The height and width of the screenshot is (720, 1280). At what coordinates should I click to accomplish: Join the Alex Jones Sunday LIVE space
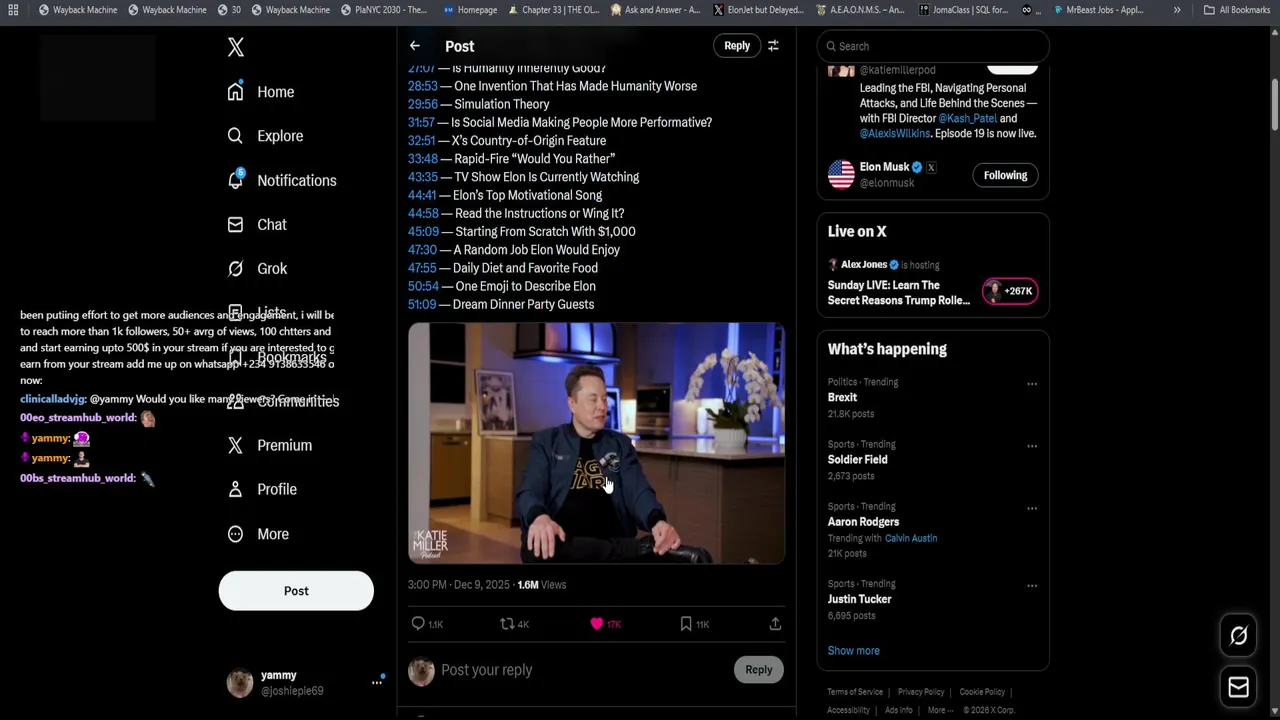click(899, 293)
